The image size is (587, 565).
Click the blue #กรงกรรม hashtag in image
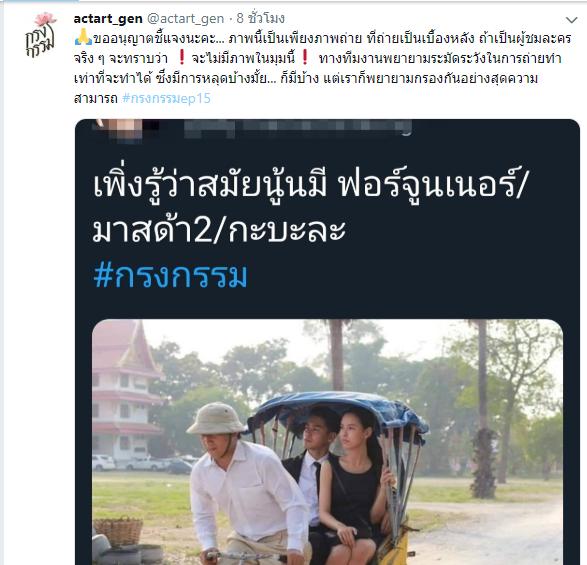click(170, 275)
